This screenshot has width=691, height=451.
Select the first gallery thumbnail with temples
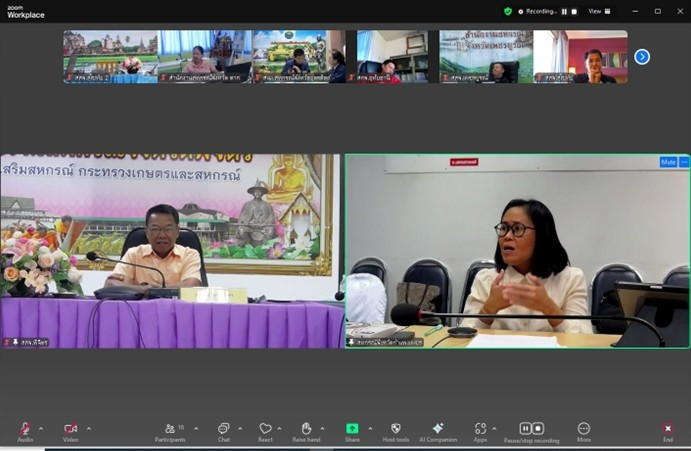[x=110, y=56]
